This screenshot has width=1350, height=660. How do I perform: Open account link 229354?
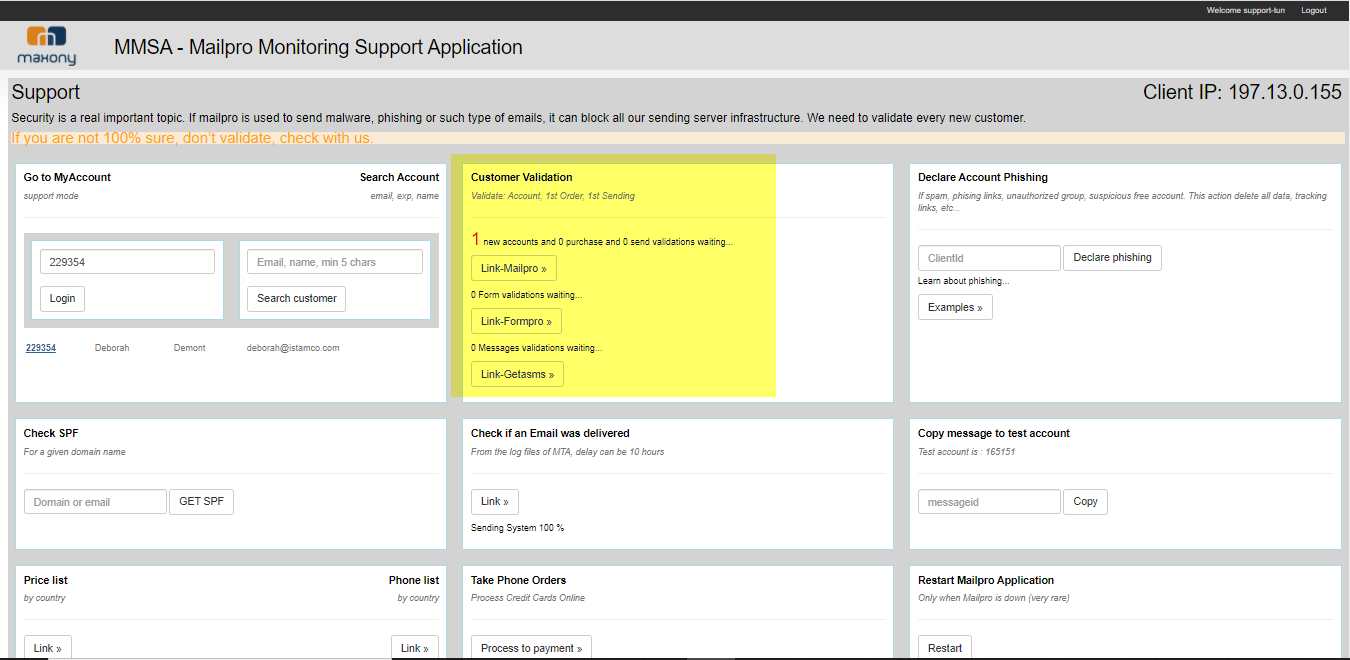(41, 348)
